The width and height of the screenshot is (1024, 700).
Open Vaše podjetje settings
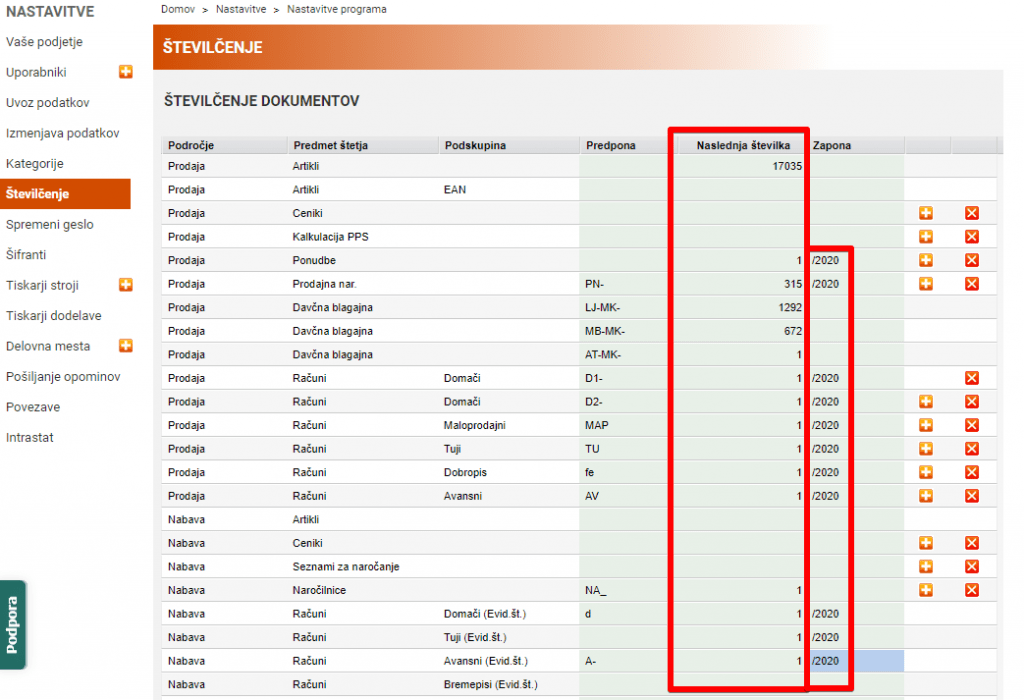click(44, 42)
